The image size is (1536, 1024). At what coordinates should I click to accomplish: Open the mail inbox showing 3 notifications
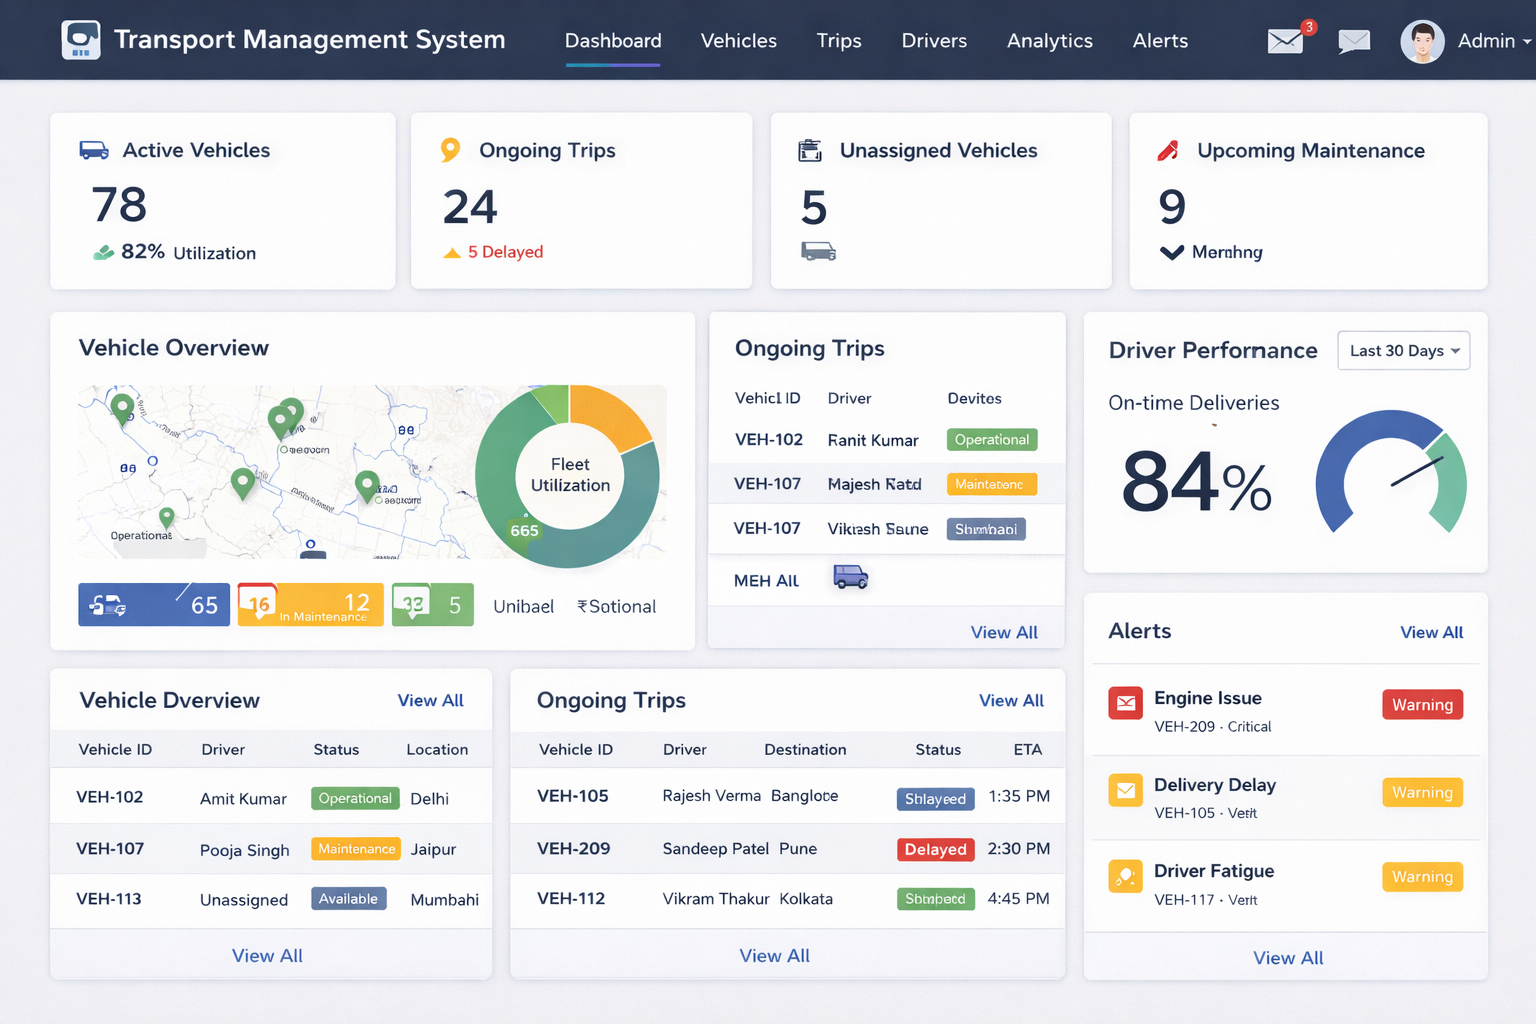point(1285,42)
